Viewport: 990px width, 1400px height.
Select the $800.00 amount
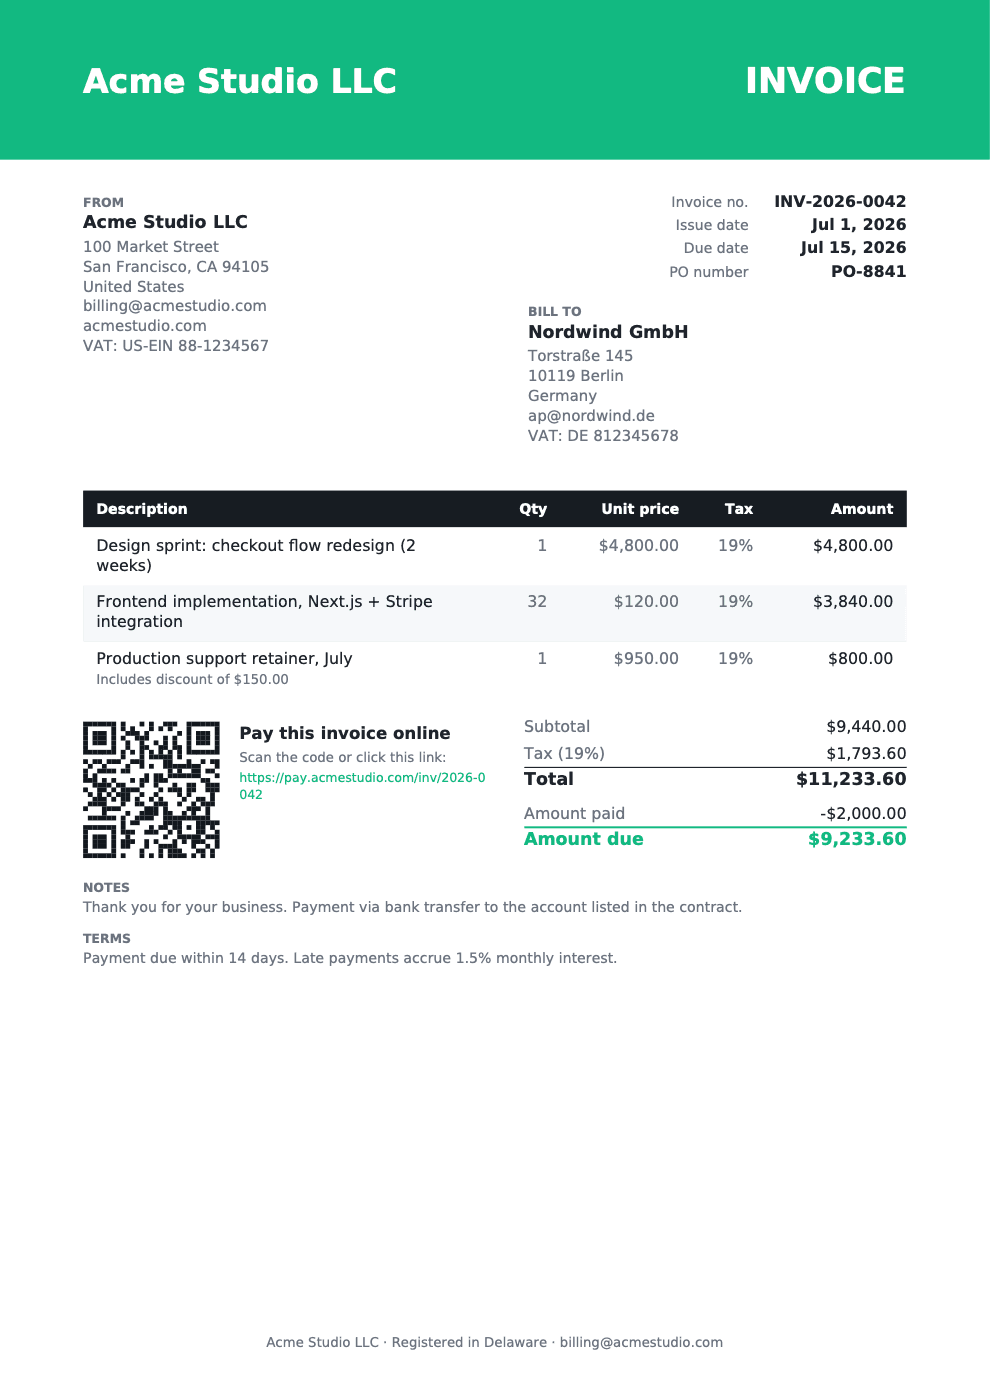[x=861, y=659]
